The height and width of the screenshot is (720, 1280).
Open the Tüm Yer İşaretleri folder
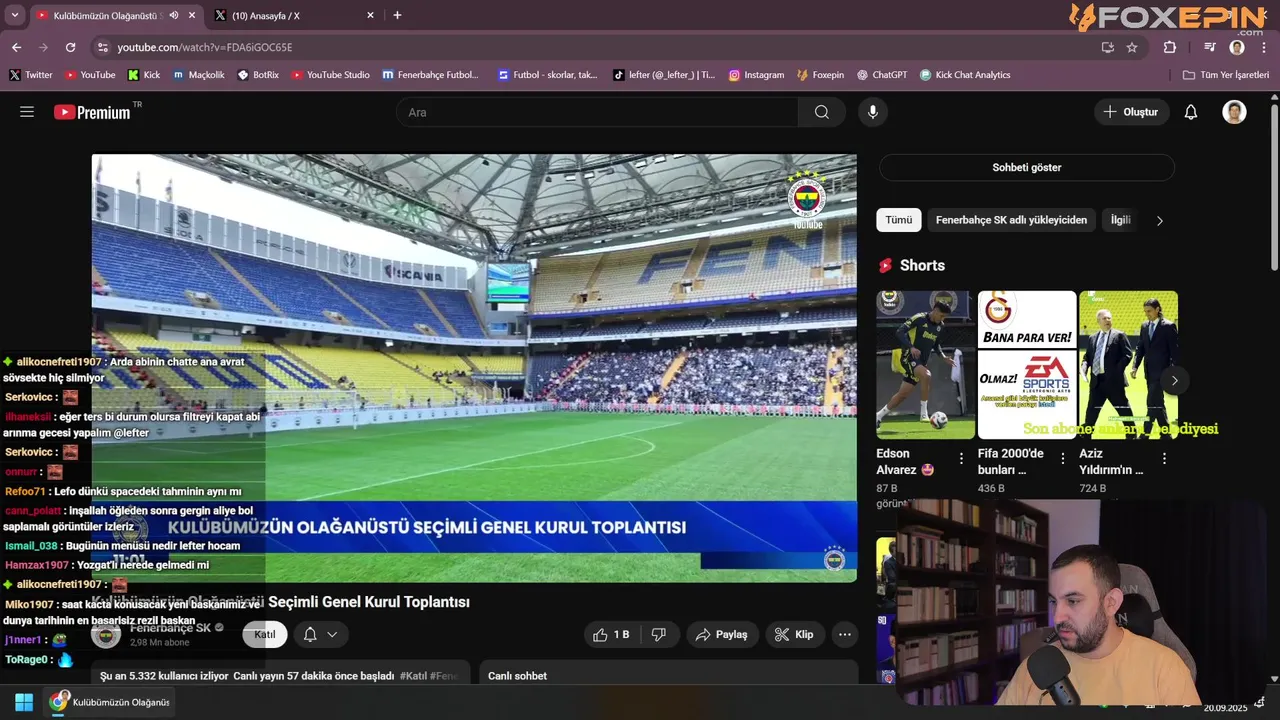click(1226, 75)
